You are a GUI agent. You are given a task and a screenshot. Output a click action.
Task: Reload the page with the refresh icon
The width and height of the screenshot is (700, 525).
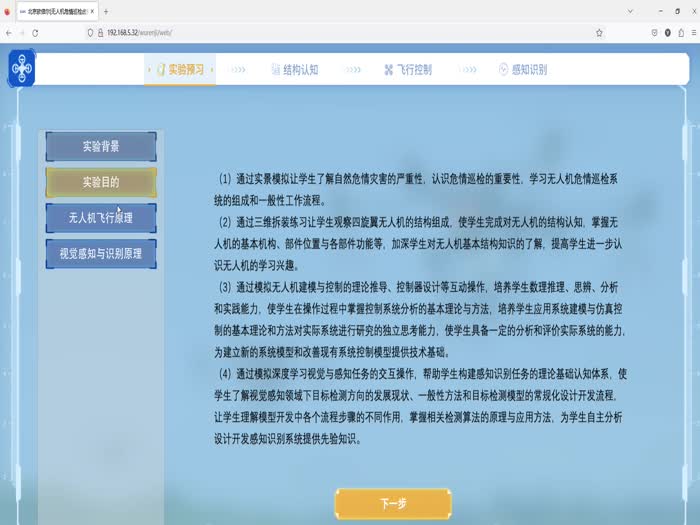35,32
